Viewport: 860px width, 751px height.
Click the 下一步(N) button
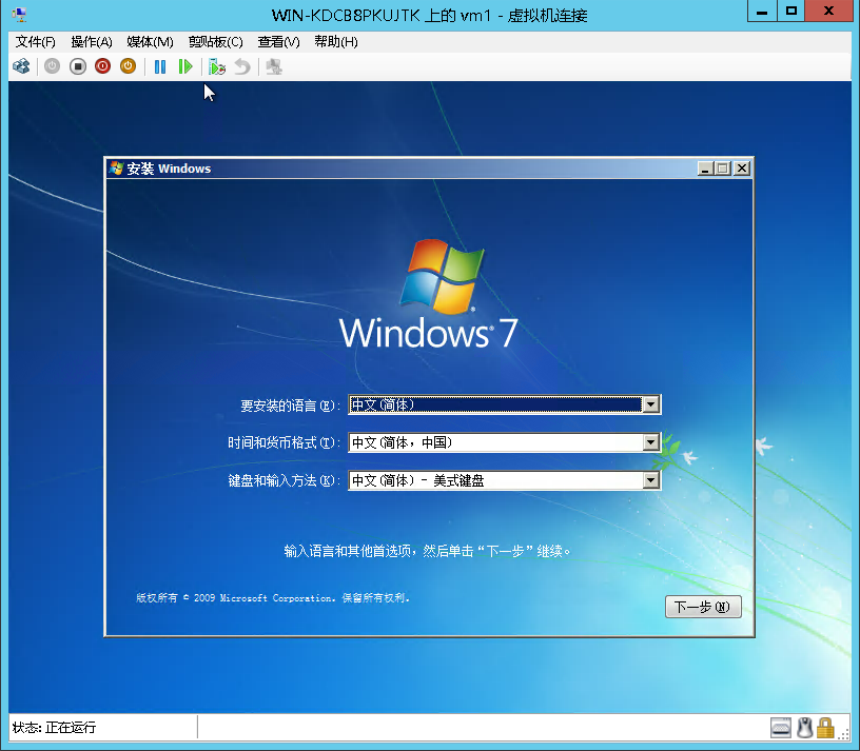703,607
